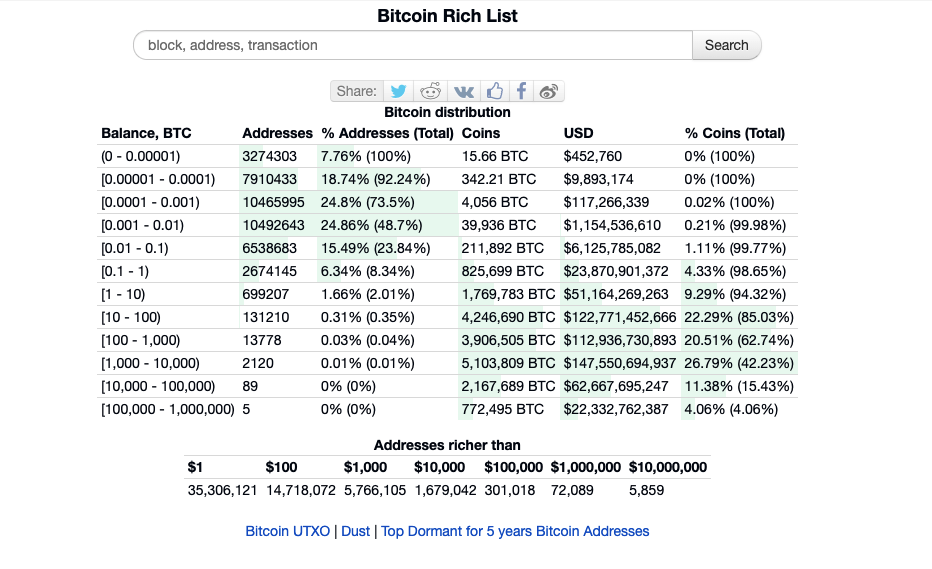Viewport: 932px width, 569px height.
Task: Open Top Dormant for 5 years Bitcoin Addresses
Action: tap(515, 531)
